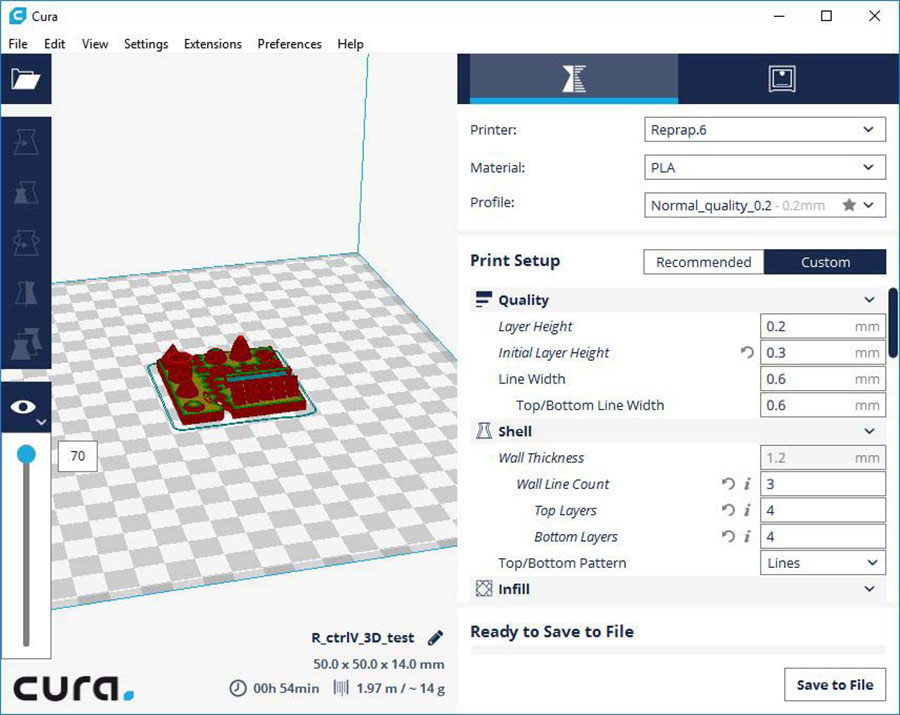The width and height of the screenshot is (900, 715).
Task: Select the Per Model Settings tool
Action: (x=26, y=343)
